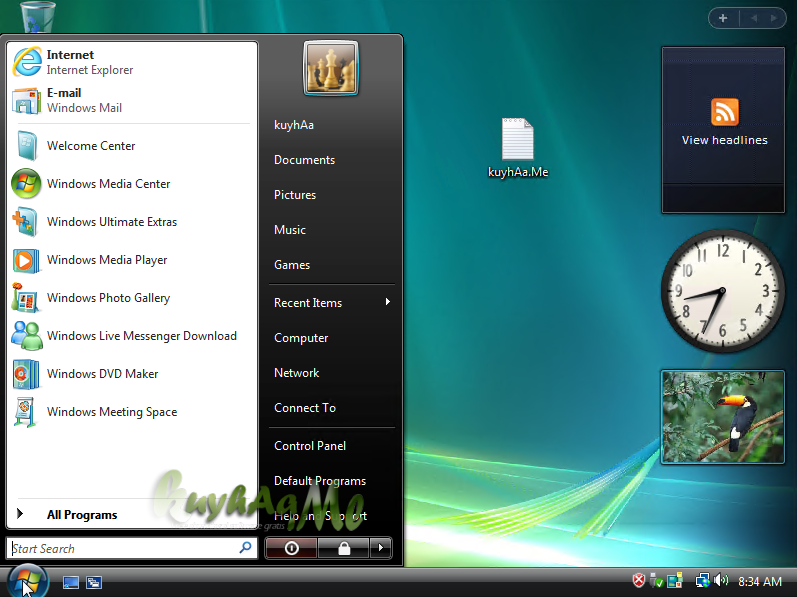Select the Windows Meeting Space text label
The height and width of the screenshot is (597, 797).
click(112, 412)
